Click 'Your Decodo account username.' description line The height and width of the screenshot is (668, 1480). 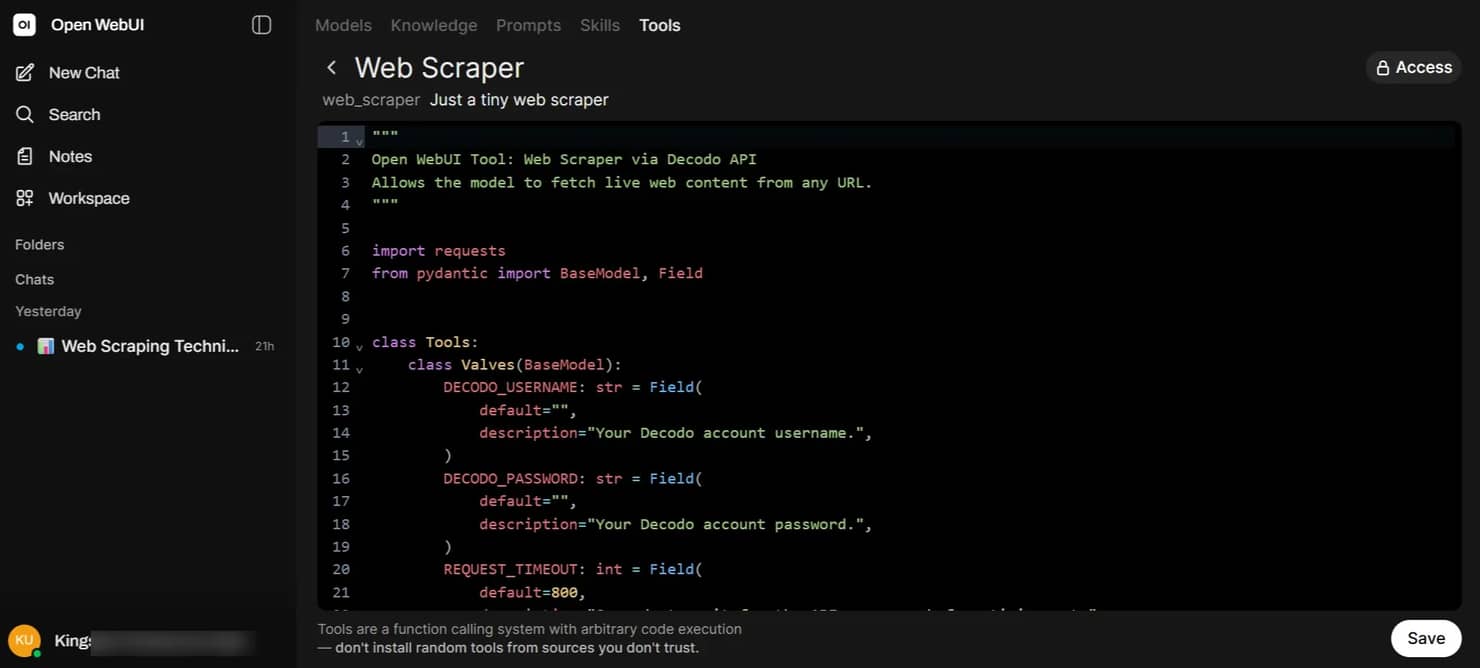tap(676, 433)
